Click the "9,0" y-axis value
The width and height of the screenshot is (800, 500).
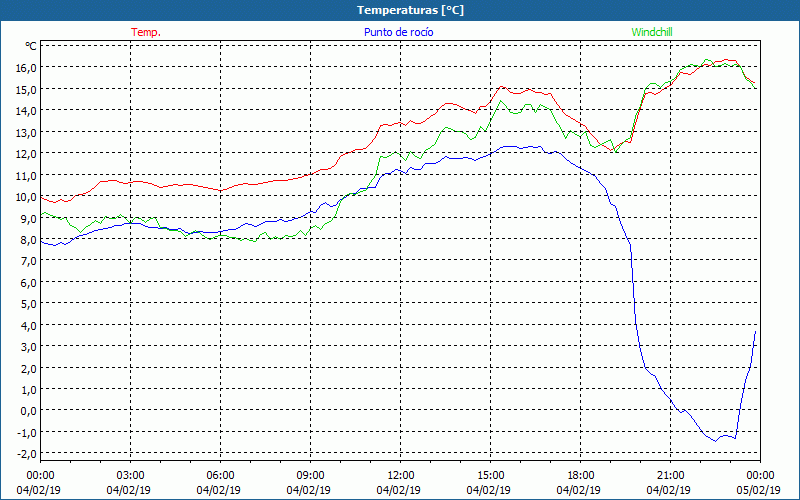tap(30, 218)
